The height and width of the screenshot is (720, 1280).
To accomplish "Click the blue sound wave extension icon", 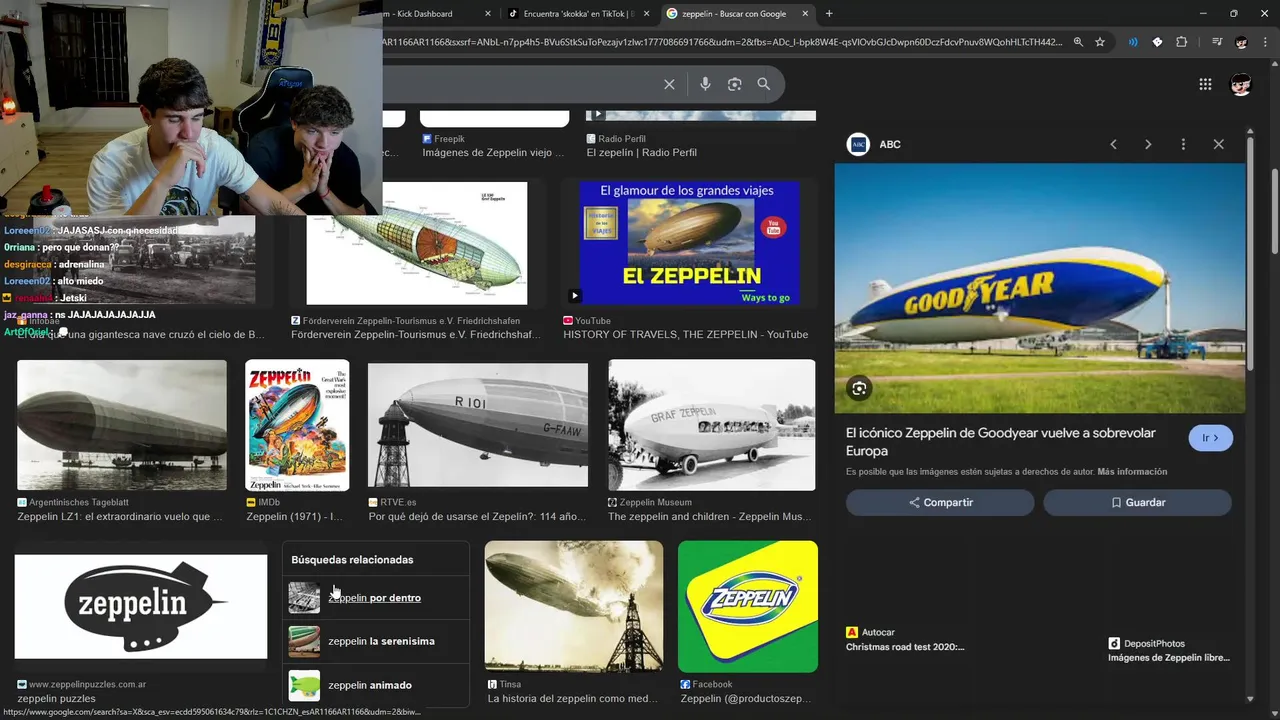I will (1133, 42).
